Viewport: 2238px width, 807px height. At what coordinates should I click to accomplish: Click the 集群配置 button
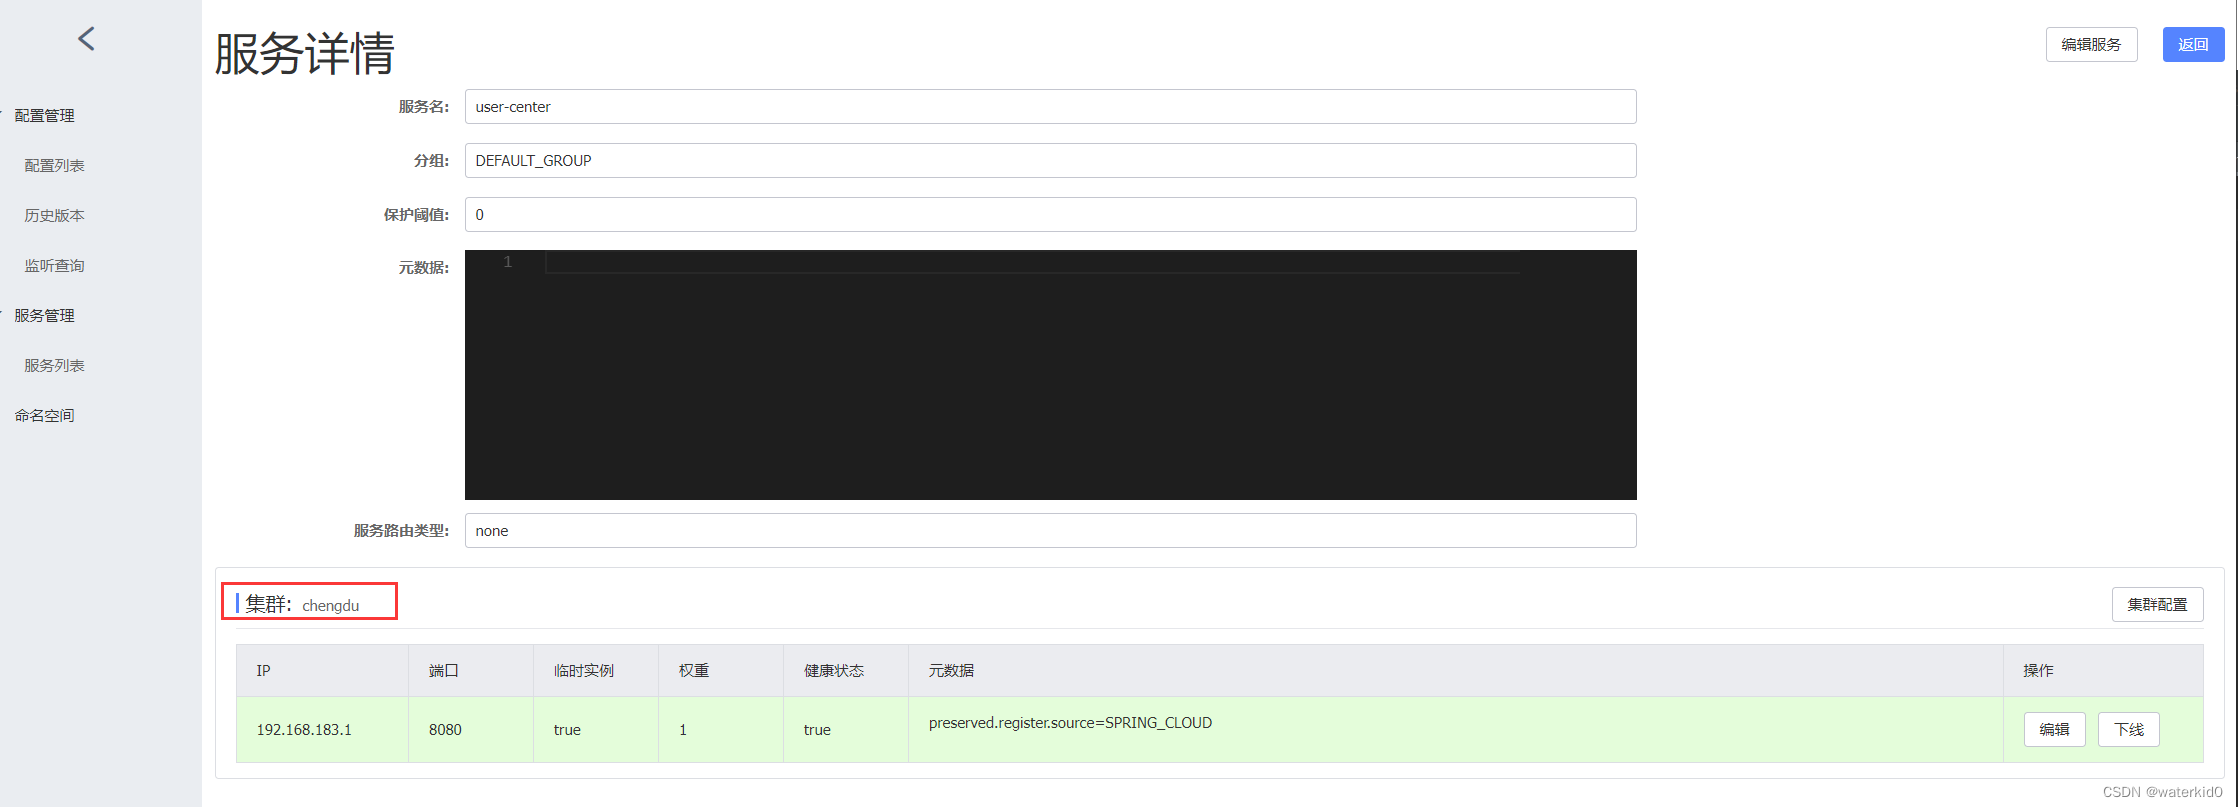point(2157,605)
